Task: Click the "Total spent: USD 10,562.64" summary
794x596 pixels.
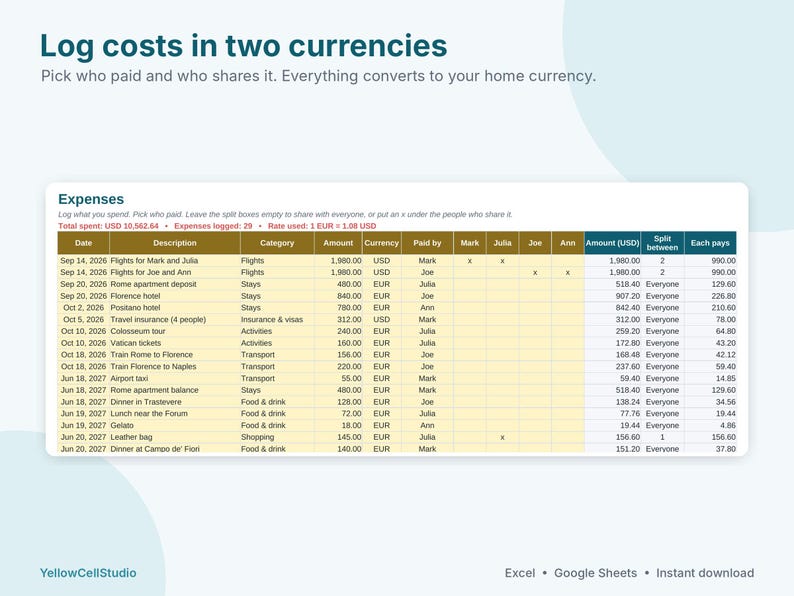Action: (x=108, y=226)
